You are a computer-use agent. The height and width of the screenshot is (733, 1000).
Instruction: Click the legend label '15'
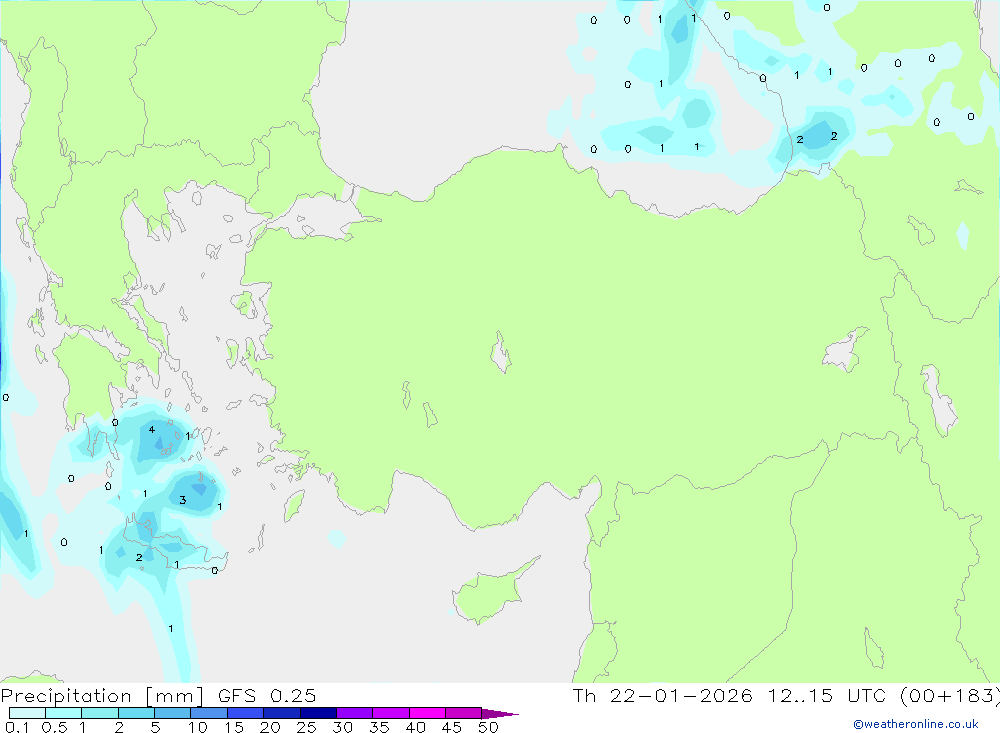[234, 727]
